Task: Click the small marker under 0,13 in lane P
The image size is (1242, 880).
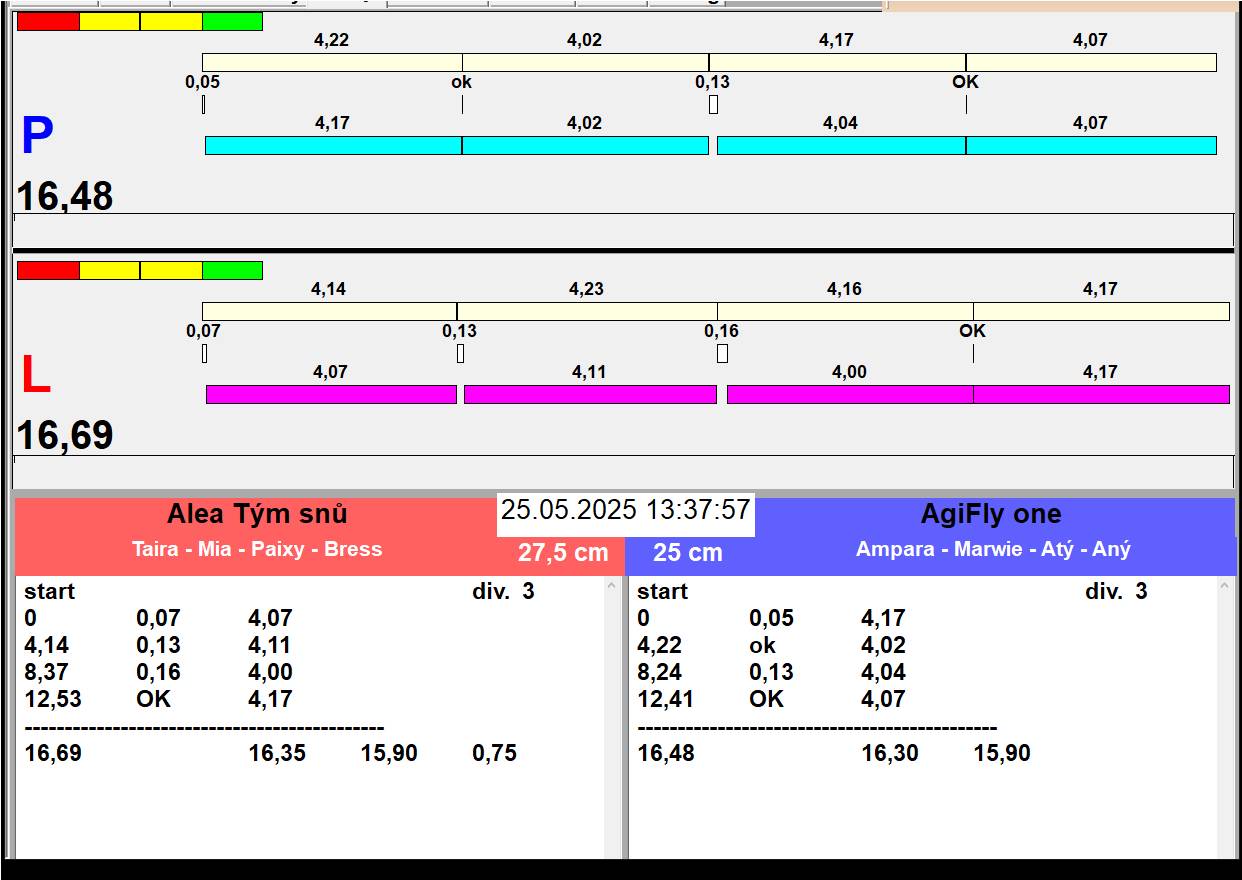Action: coord(713,104)
